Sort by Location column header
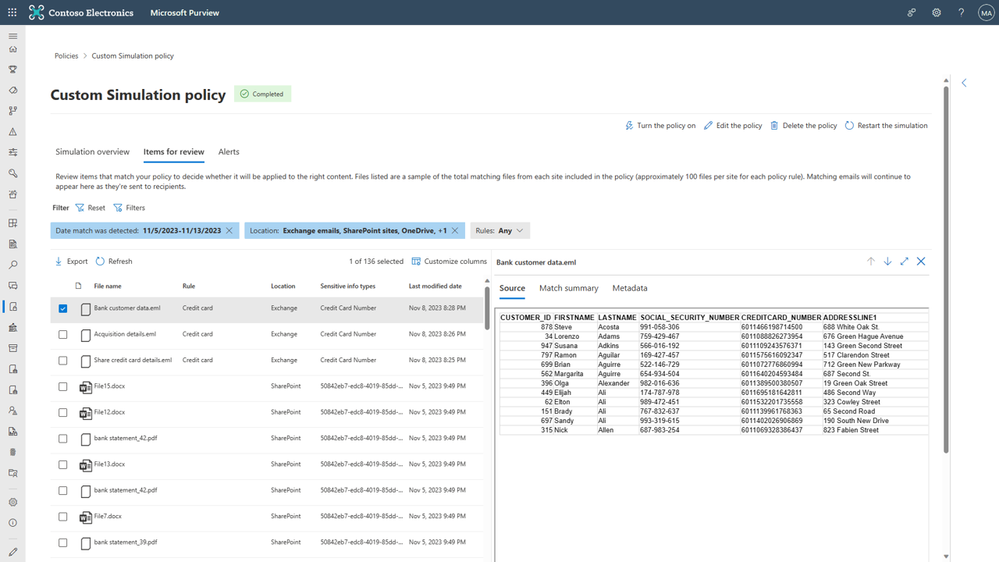 283,286
